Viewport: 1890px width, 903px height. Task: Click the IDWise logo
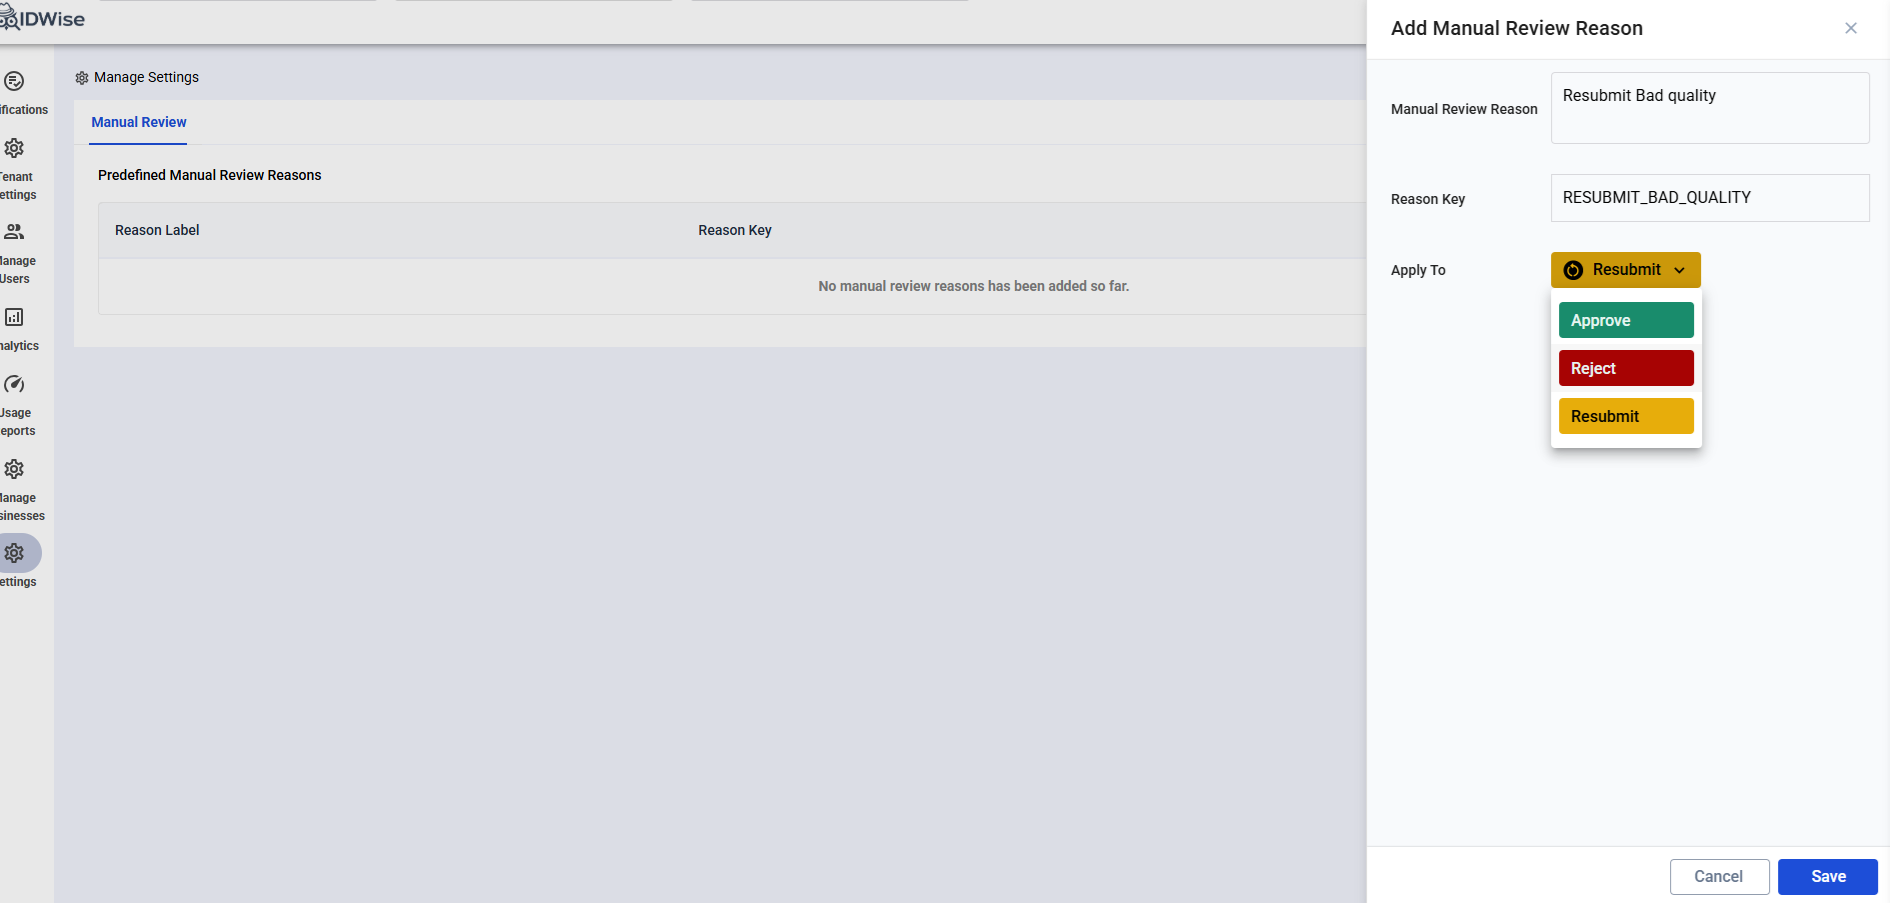pos(43,19)
